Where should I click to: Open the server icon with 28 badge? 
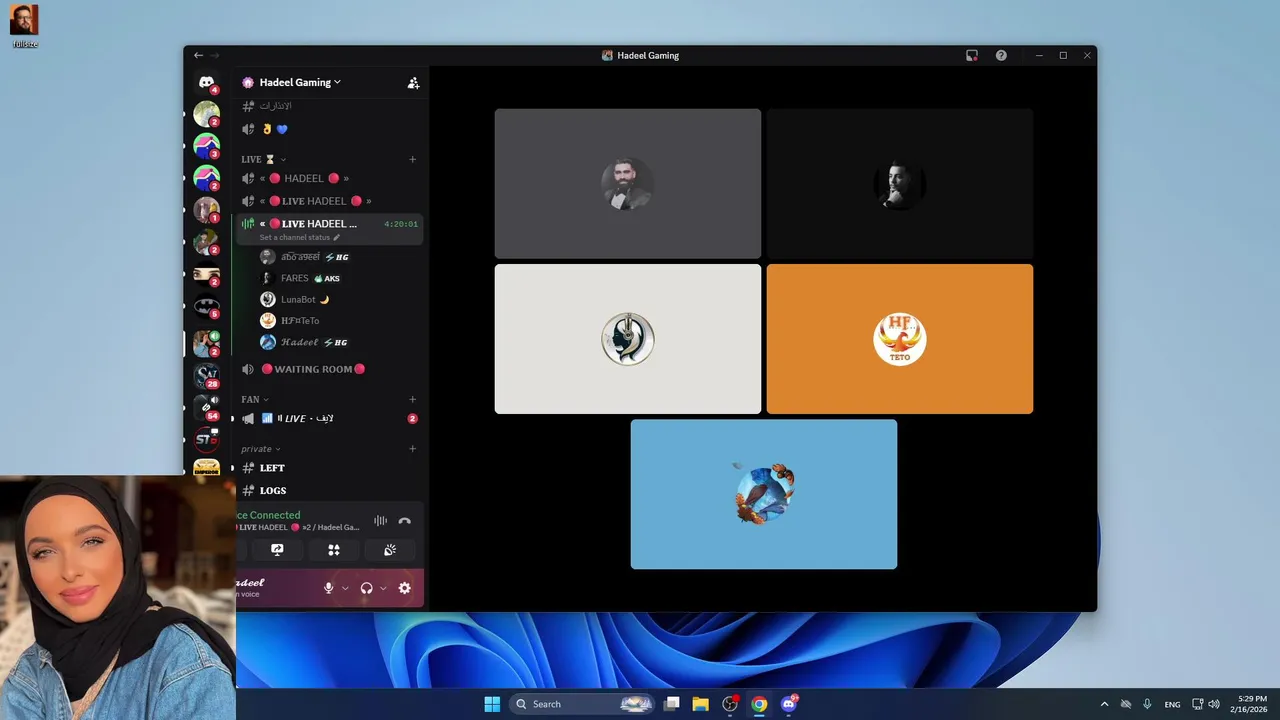click(x=206, y=375)
